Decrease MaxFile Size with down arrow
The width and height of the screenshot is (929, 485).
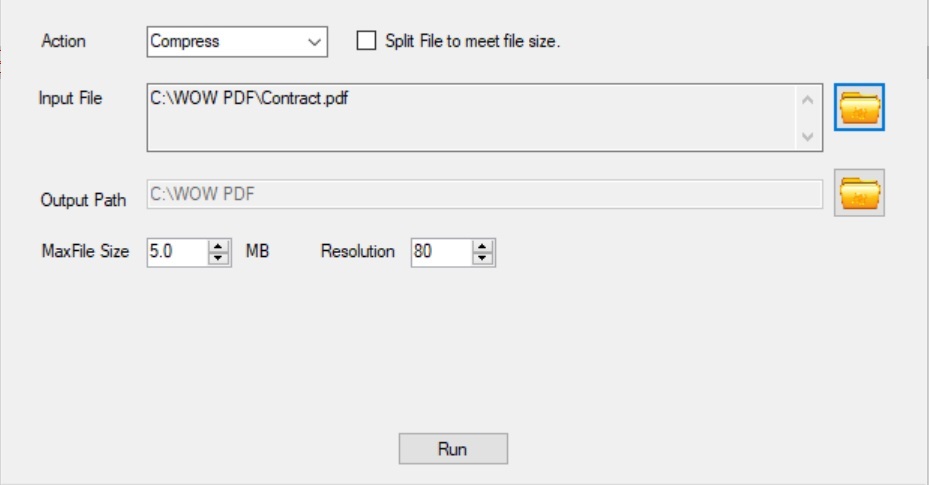(219, 258)
